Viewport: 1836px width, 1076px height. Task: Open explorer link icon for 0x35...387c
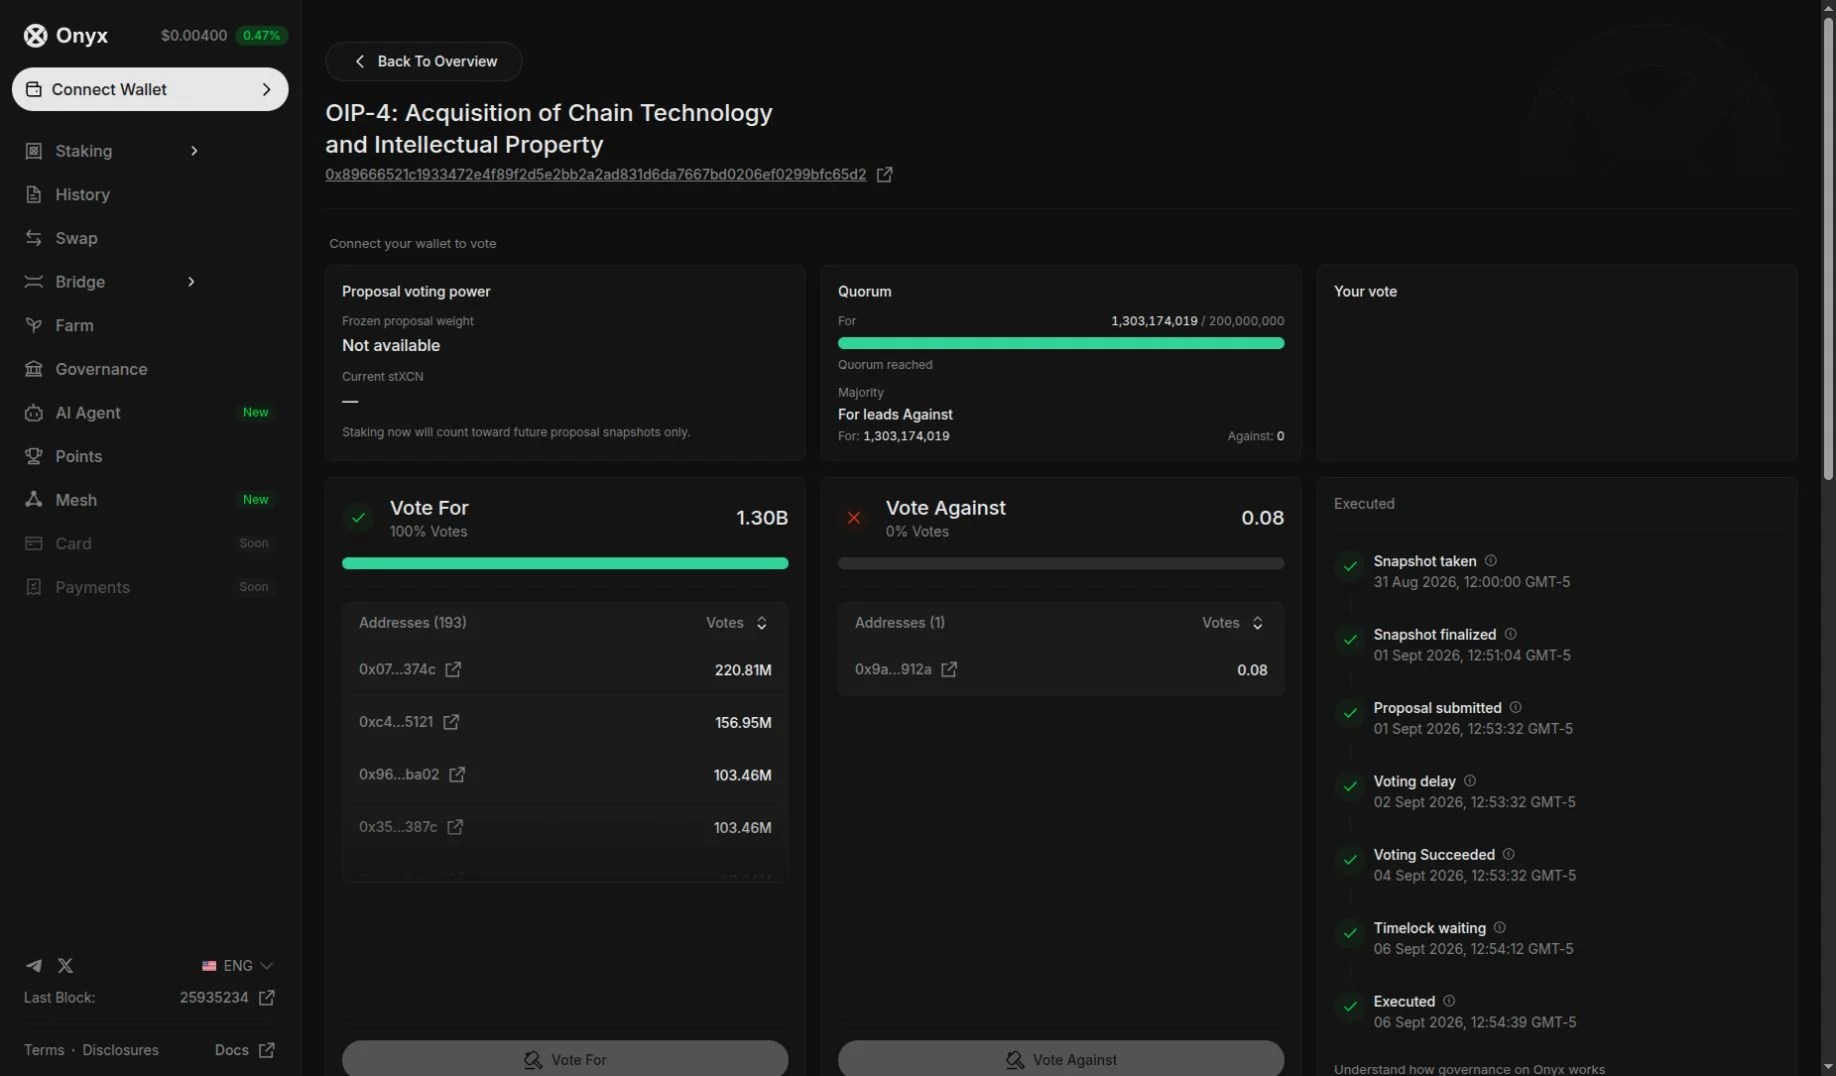pos(455,827)
